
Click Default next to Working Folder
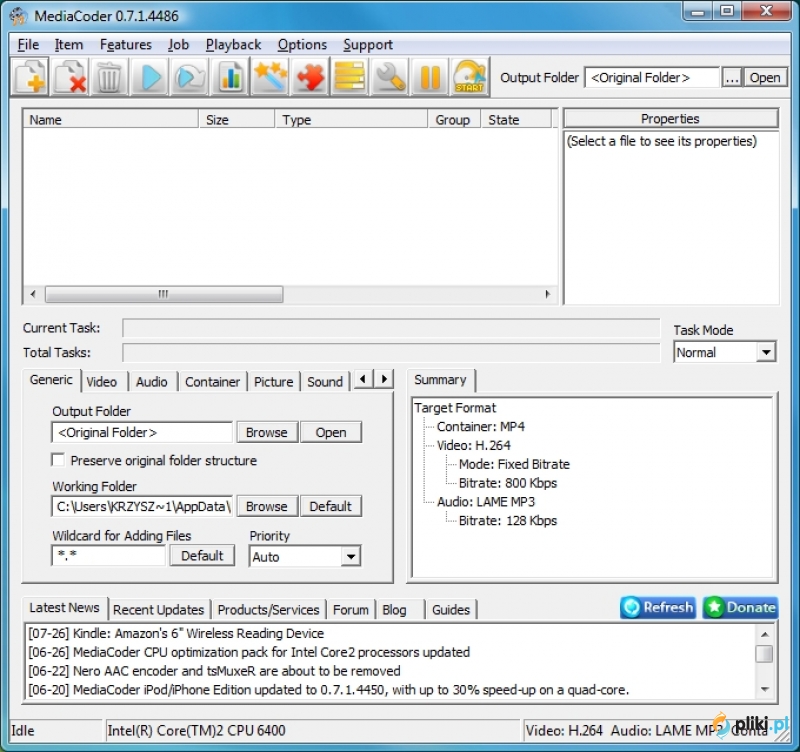click(331, 506)
